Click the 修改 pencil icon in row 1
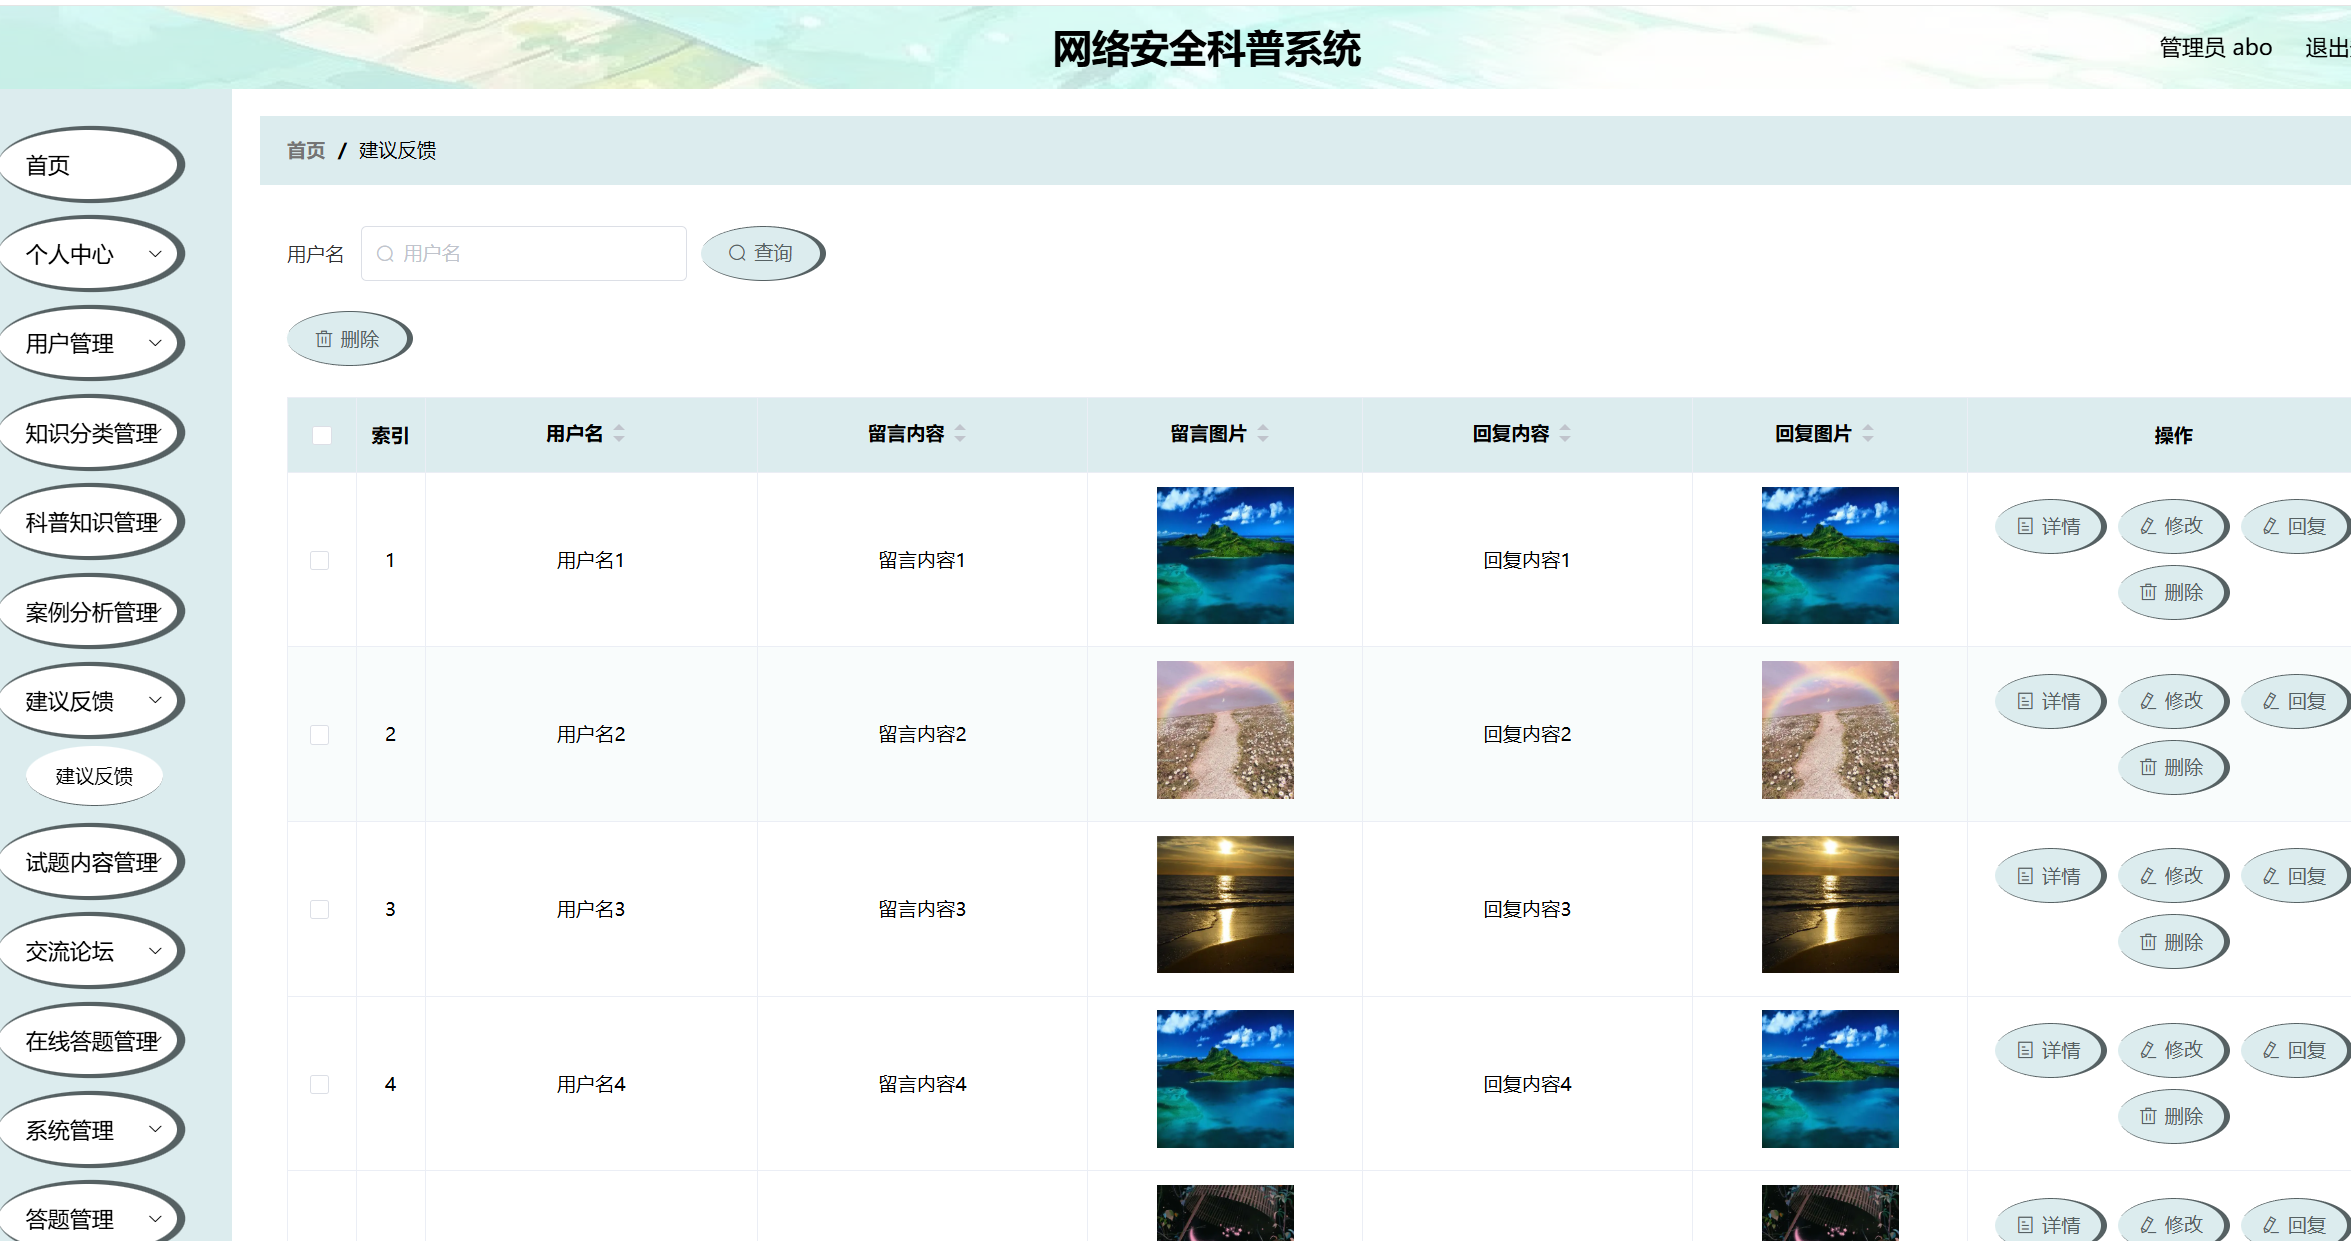This screenshot has height=1241, width=2351. (x=2147, y=526)
